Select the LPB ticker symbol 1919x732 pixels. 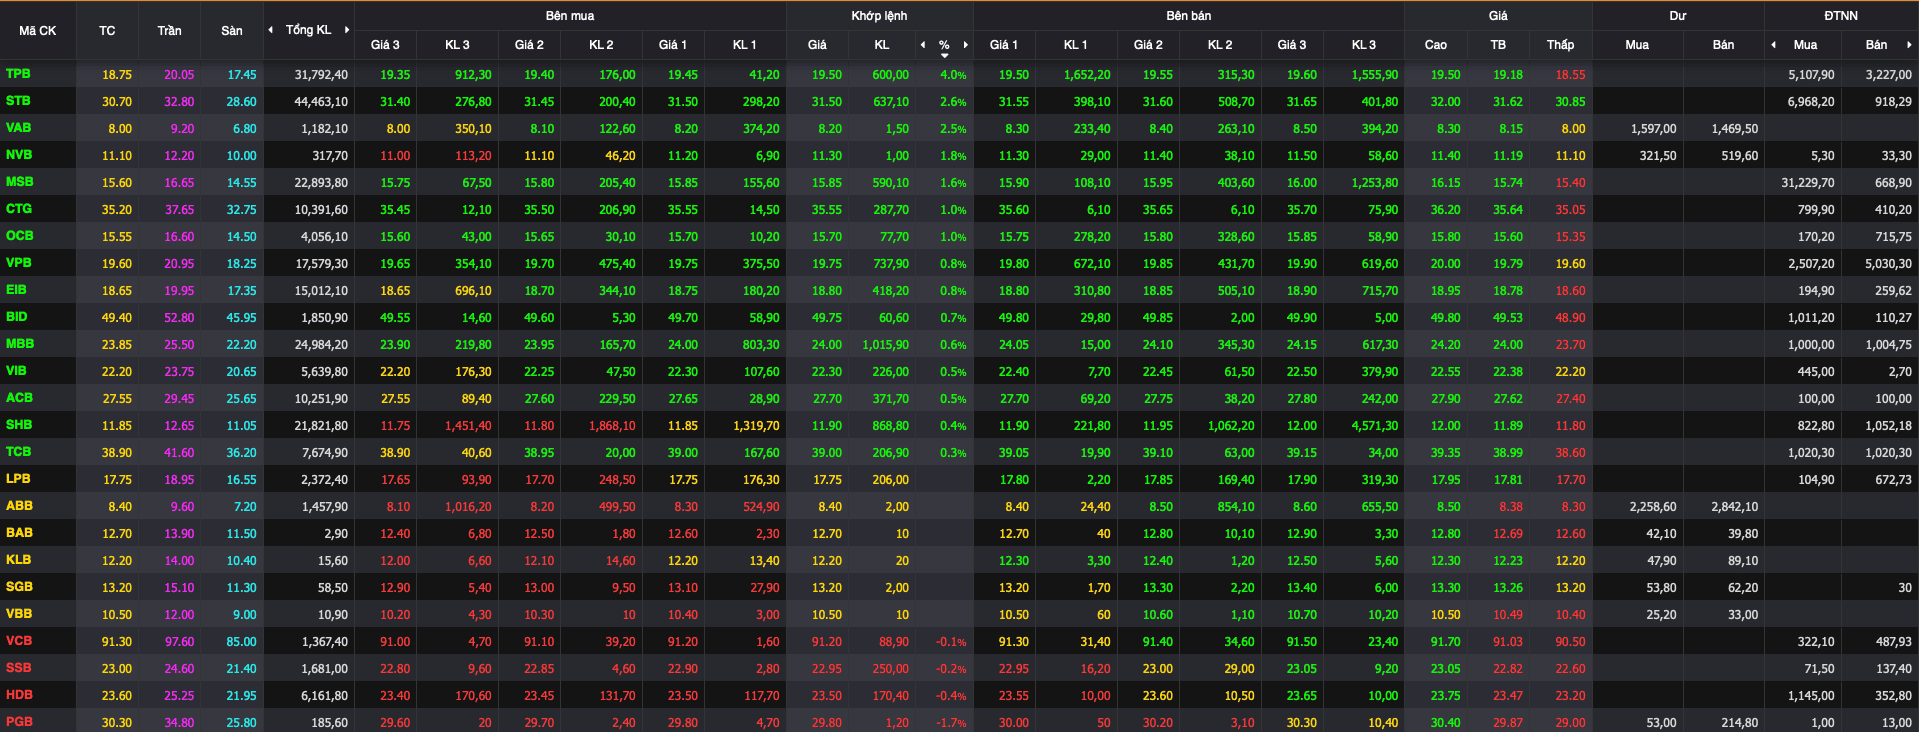pyautogui.click(x=18, y=479)
